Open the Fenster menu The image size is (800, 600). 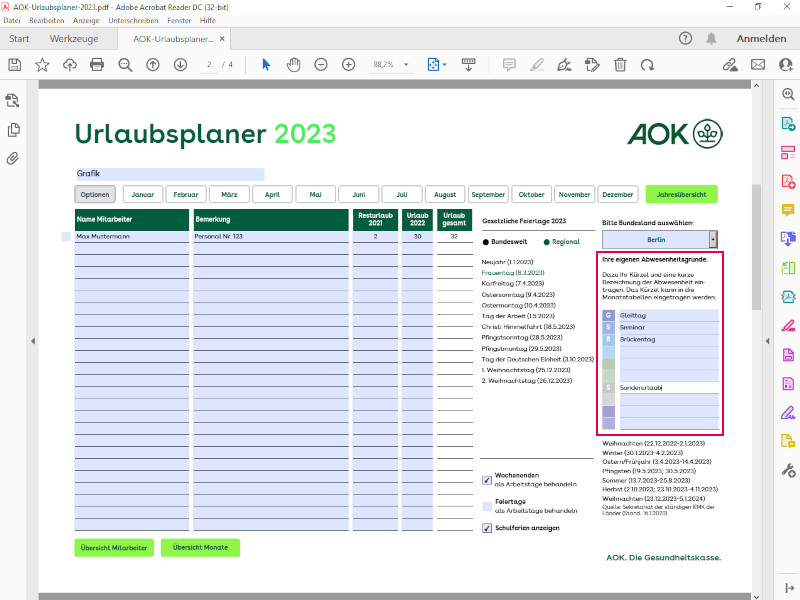pyautogui.click(x=179, y=20)
